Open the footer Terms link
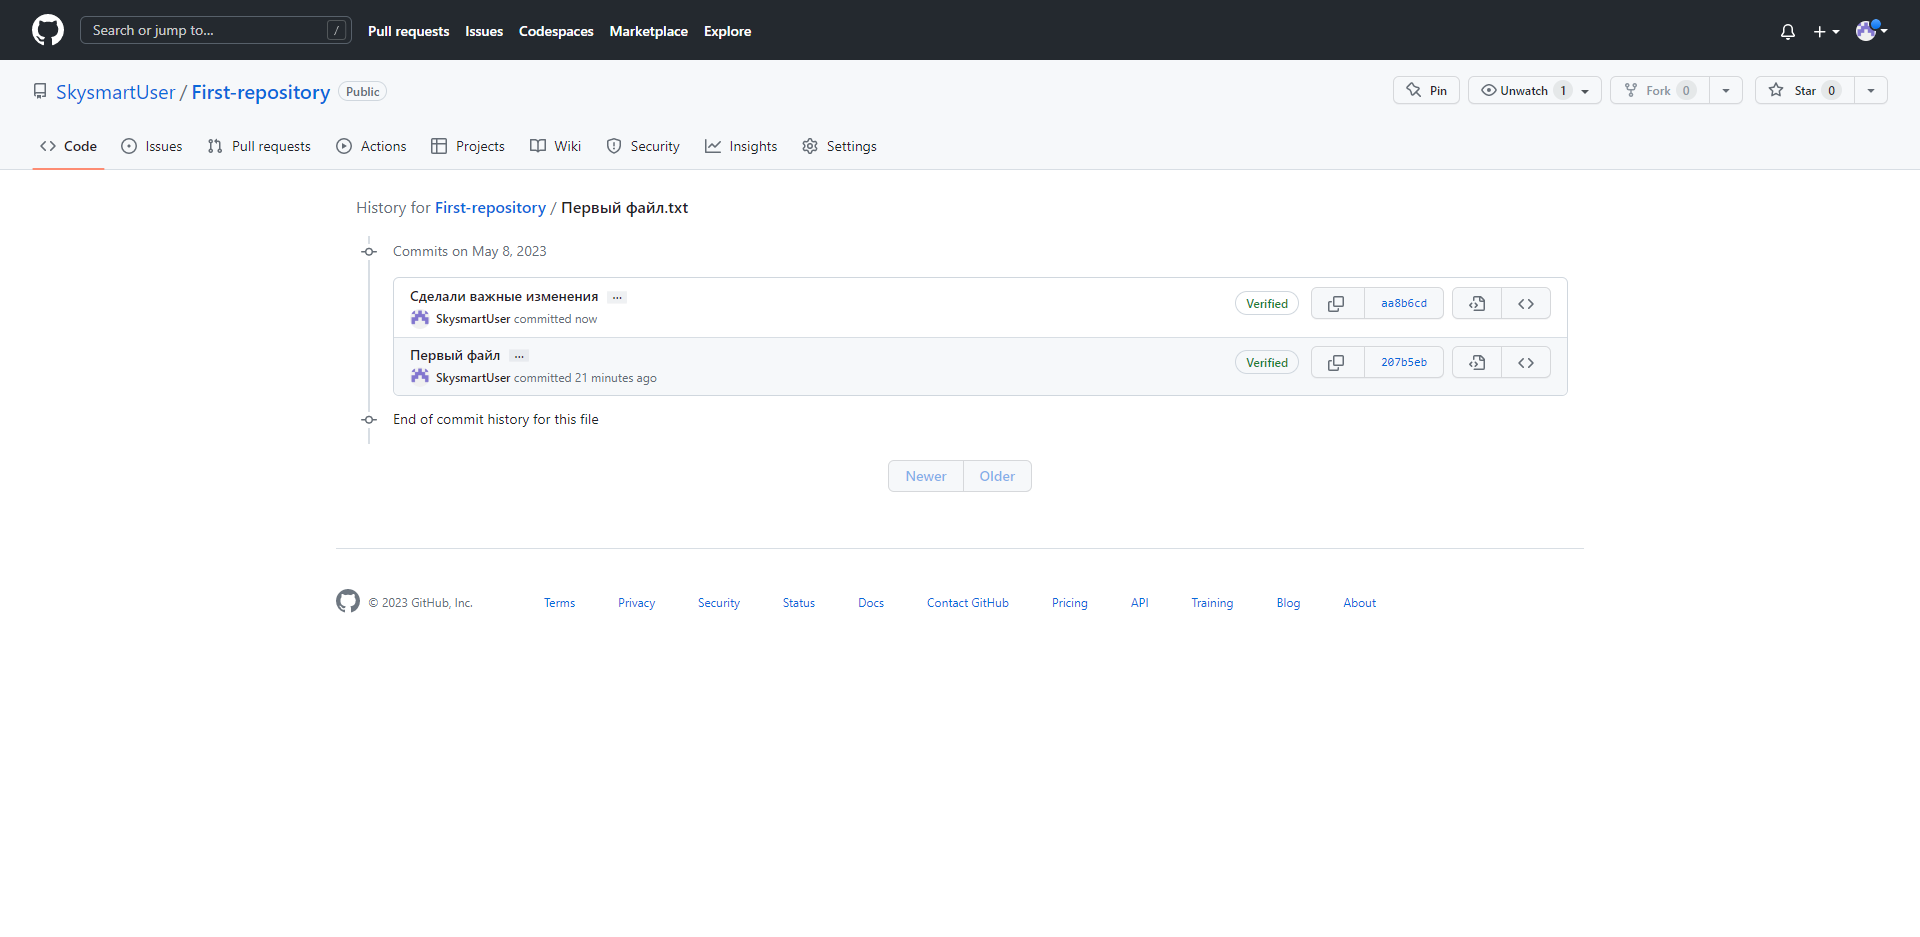 pyautogui.click(x=559, y=603)
